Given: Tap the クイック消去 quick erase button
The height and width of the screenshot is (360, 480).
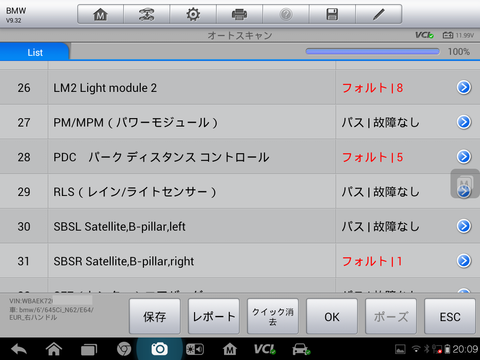Looking at the screenshot, I should tap(273, 316).
